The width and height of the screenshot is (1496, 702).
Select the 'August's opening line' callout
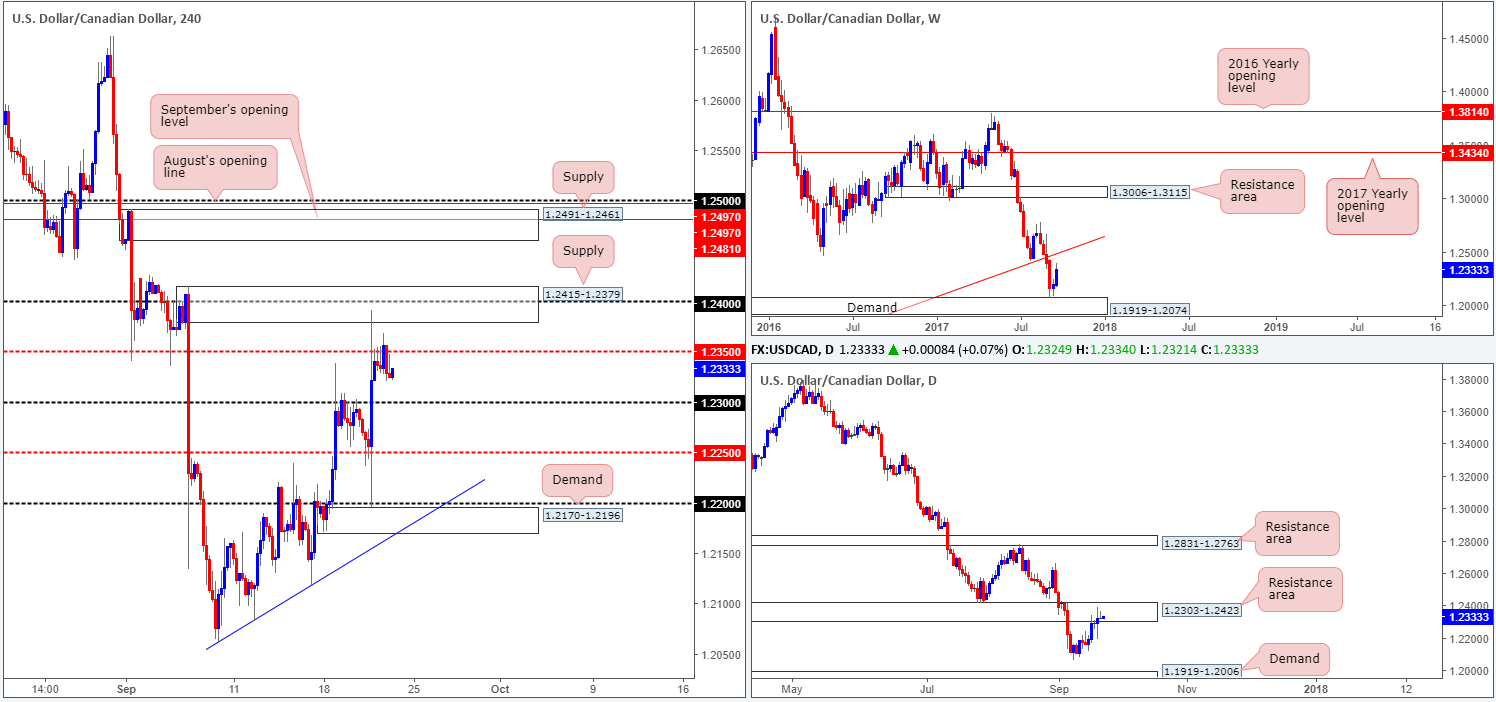point(216,167)
